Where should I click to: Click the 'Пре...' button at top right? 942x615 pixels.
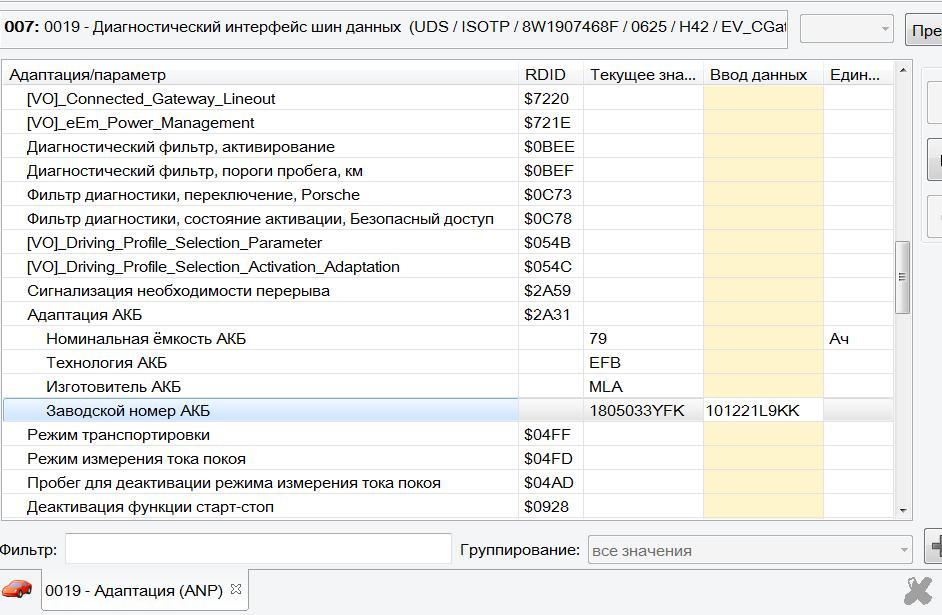[924, 29]
